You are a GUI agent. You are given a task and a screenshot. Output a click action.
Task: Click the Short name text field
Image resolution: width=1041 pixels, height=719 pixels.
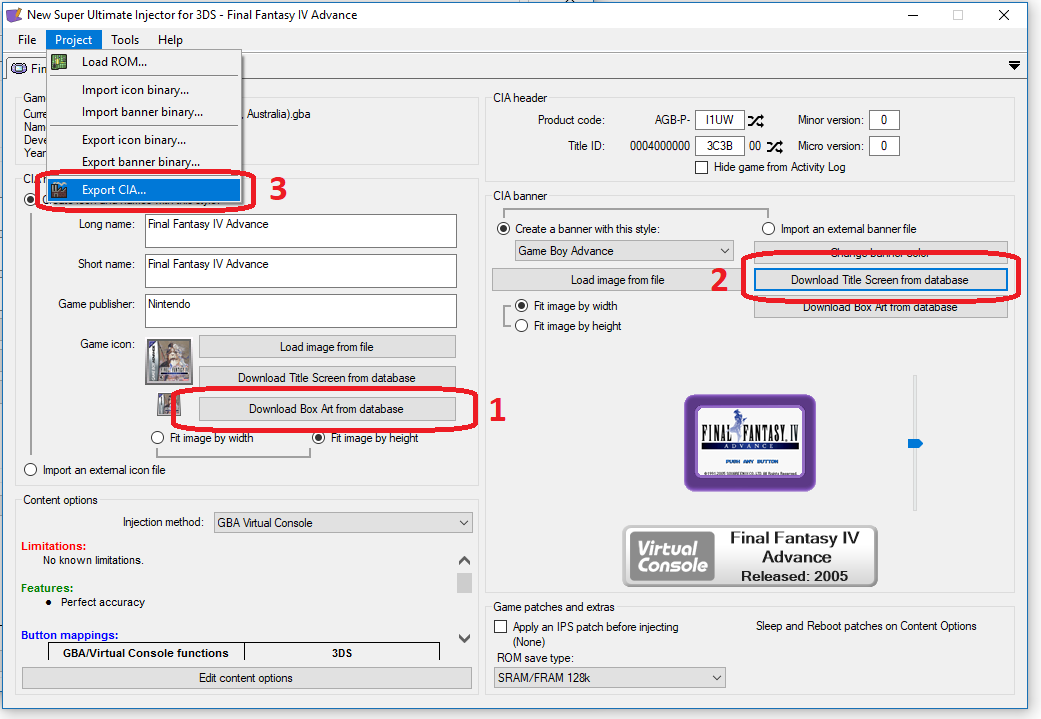coord(301,271)
